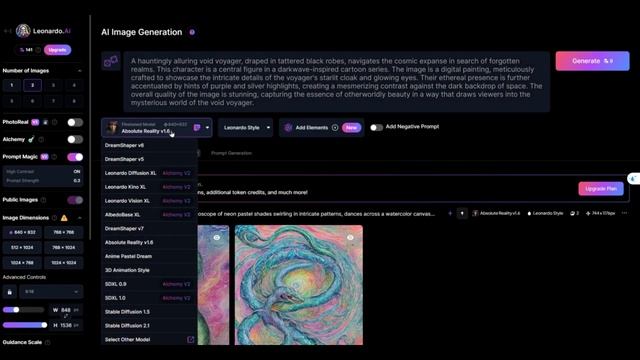Open the three-dot menu of generation row
Image resolution: width=640 pixels, height=360 pixels.
tap(624, 213)
